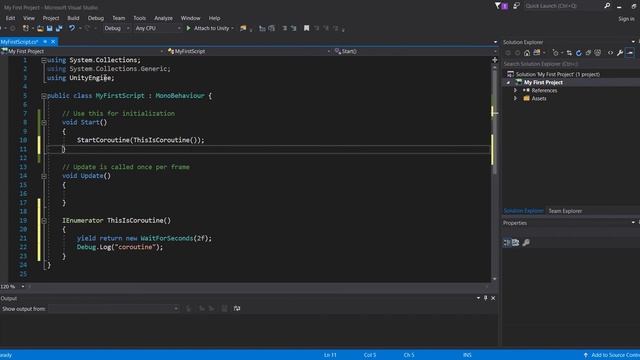The width and height of the screenshot is (640, 360).
Task: Click the Alphabetical sort icon in Properties
Action: point(516,242)
